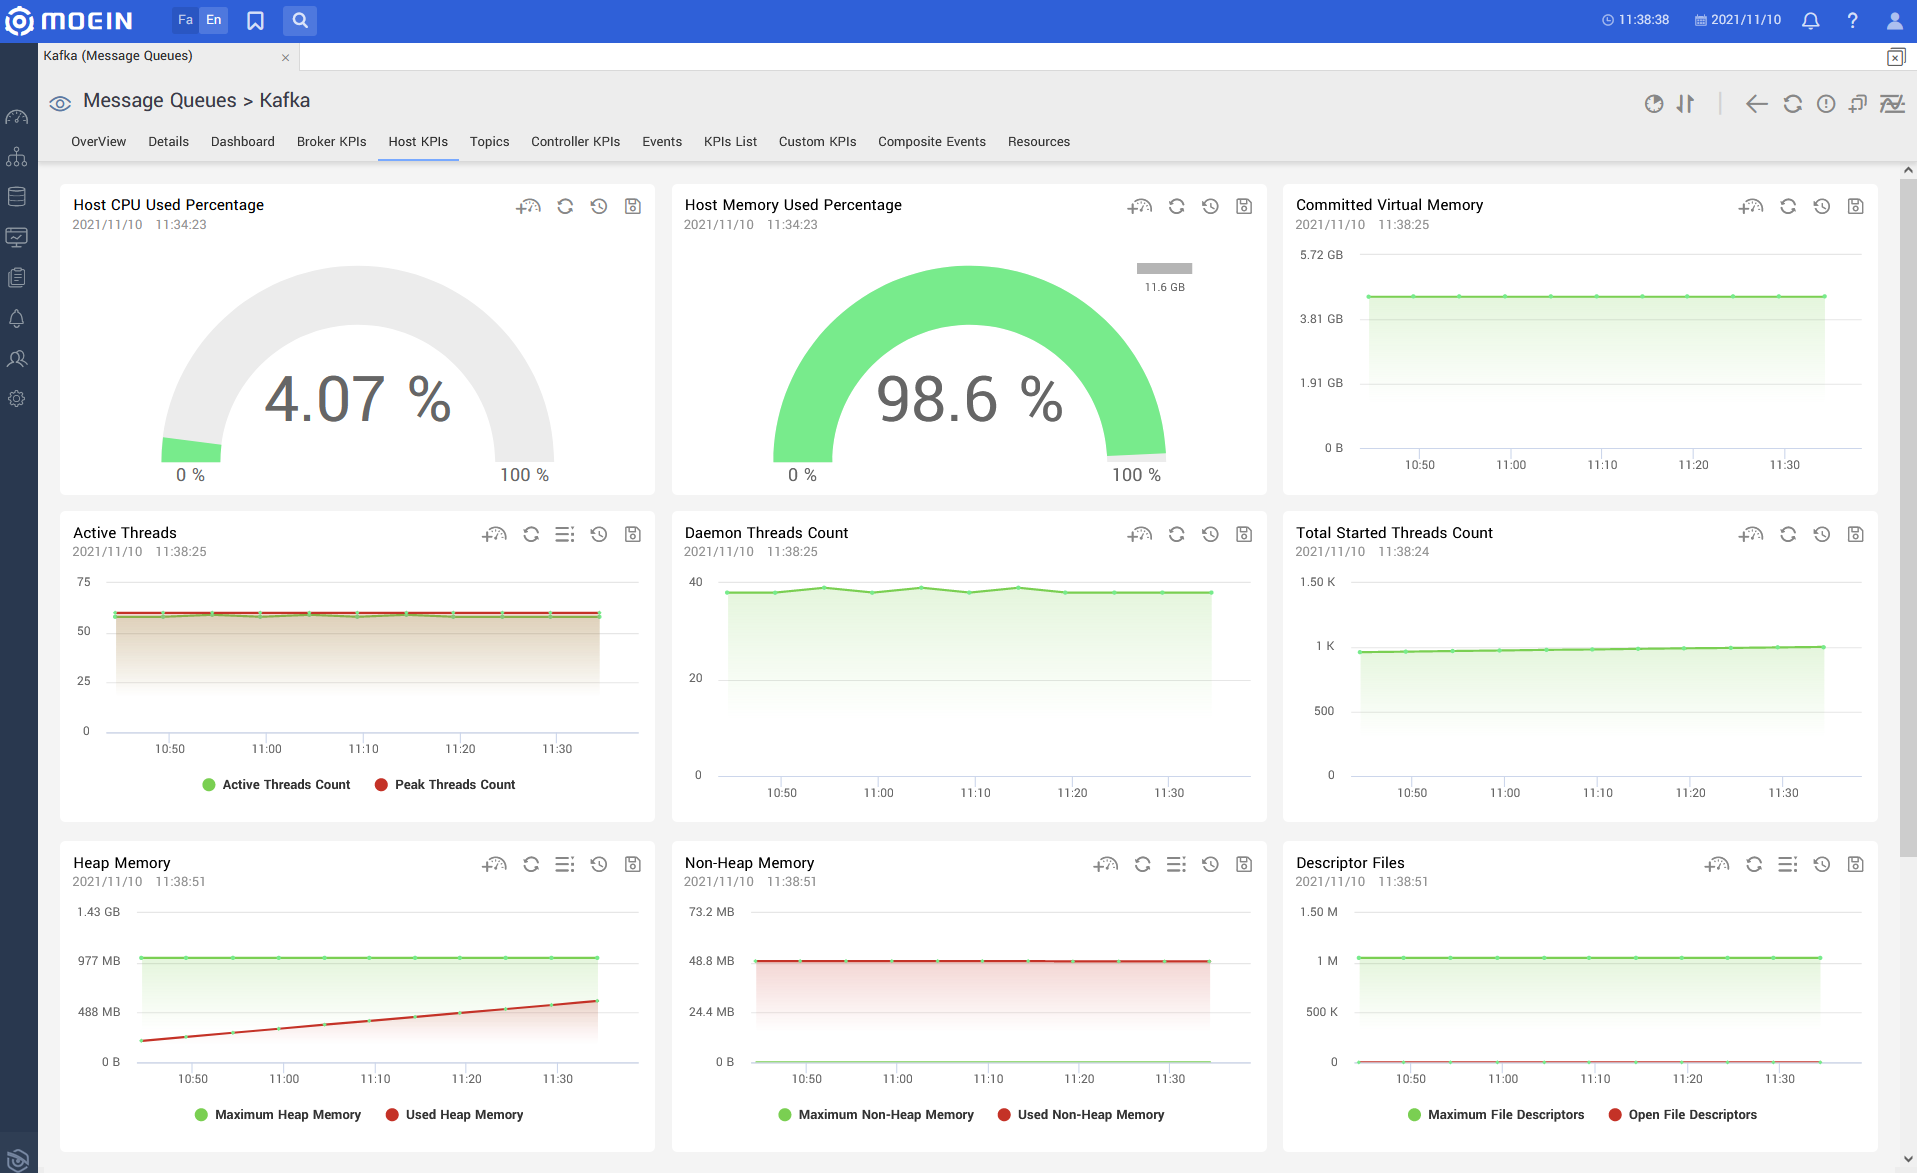Toggle the Used Non-Heap Memory legend entry
Screen dimensions: 1919x1173
(x=1081, y=1115)
